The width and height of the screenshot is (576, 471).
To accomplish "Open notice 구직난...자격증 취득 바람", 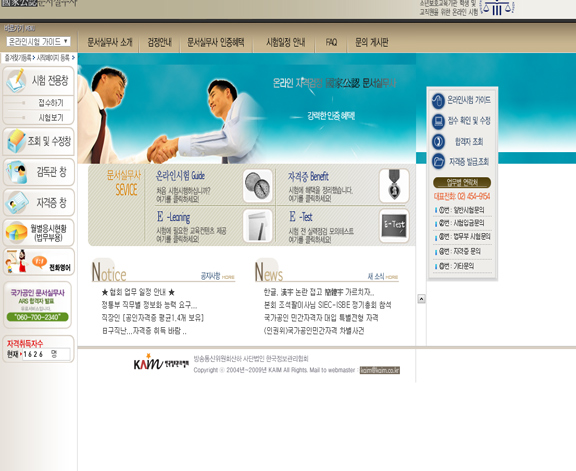I will point(144,331).
